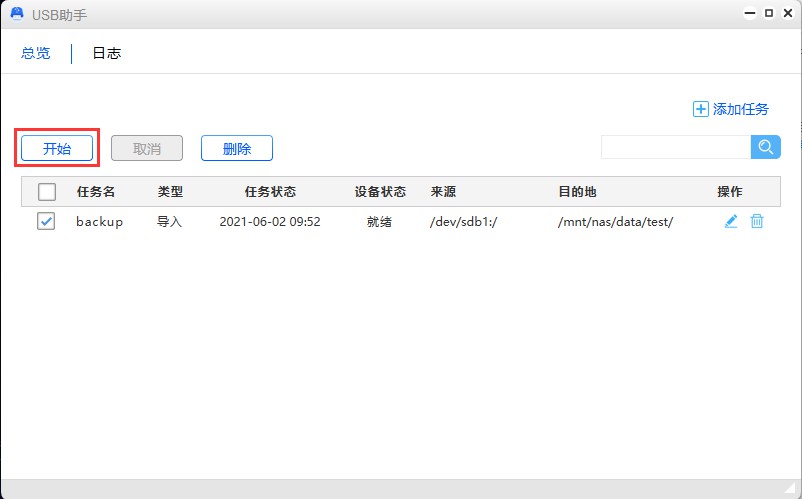802x499 pixels.
Task: Uncheck the backup task checkbox
Action: point(46,222)
